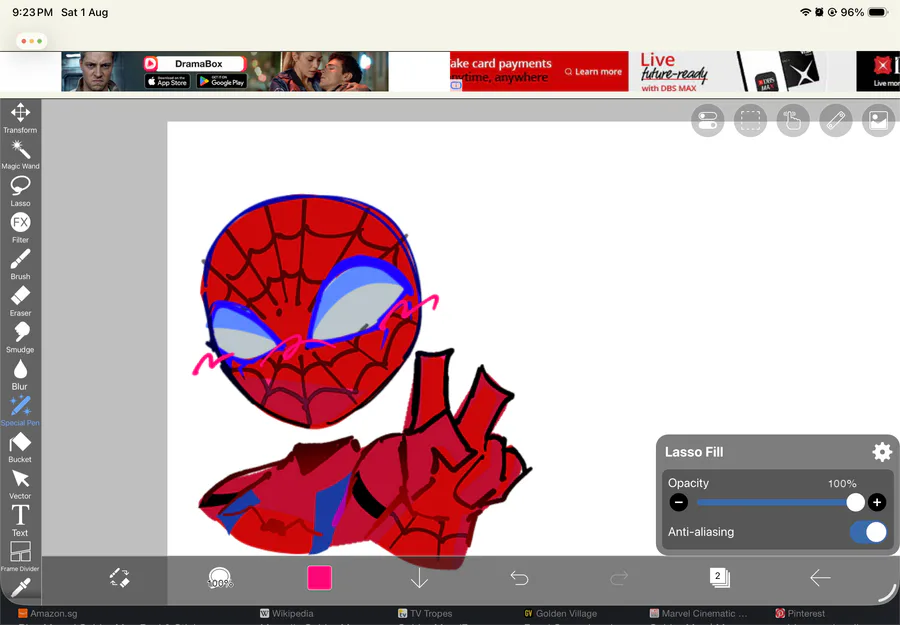
Task: Open the finger touch settings icon
Action: (793, 121)
